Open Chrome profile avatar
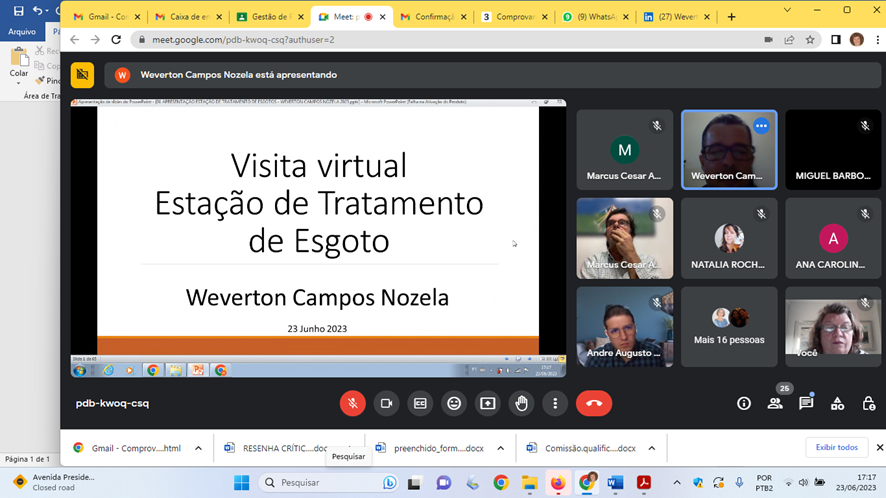Image resolution: width=886 pixels, height=498 pixels. pyautogui.click(x=857, y=40)
